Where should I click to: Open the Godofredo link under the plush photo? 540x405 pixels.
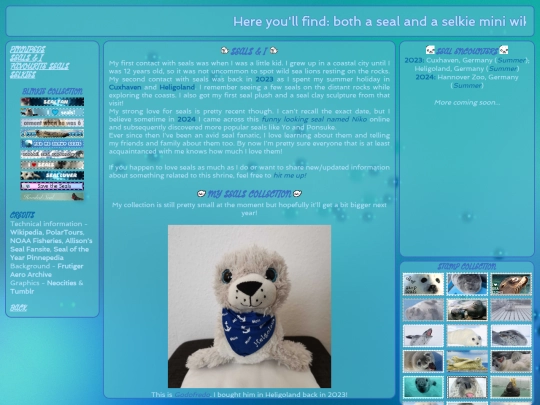tap(192, 394)
